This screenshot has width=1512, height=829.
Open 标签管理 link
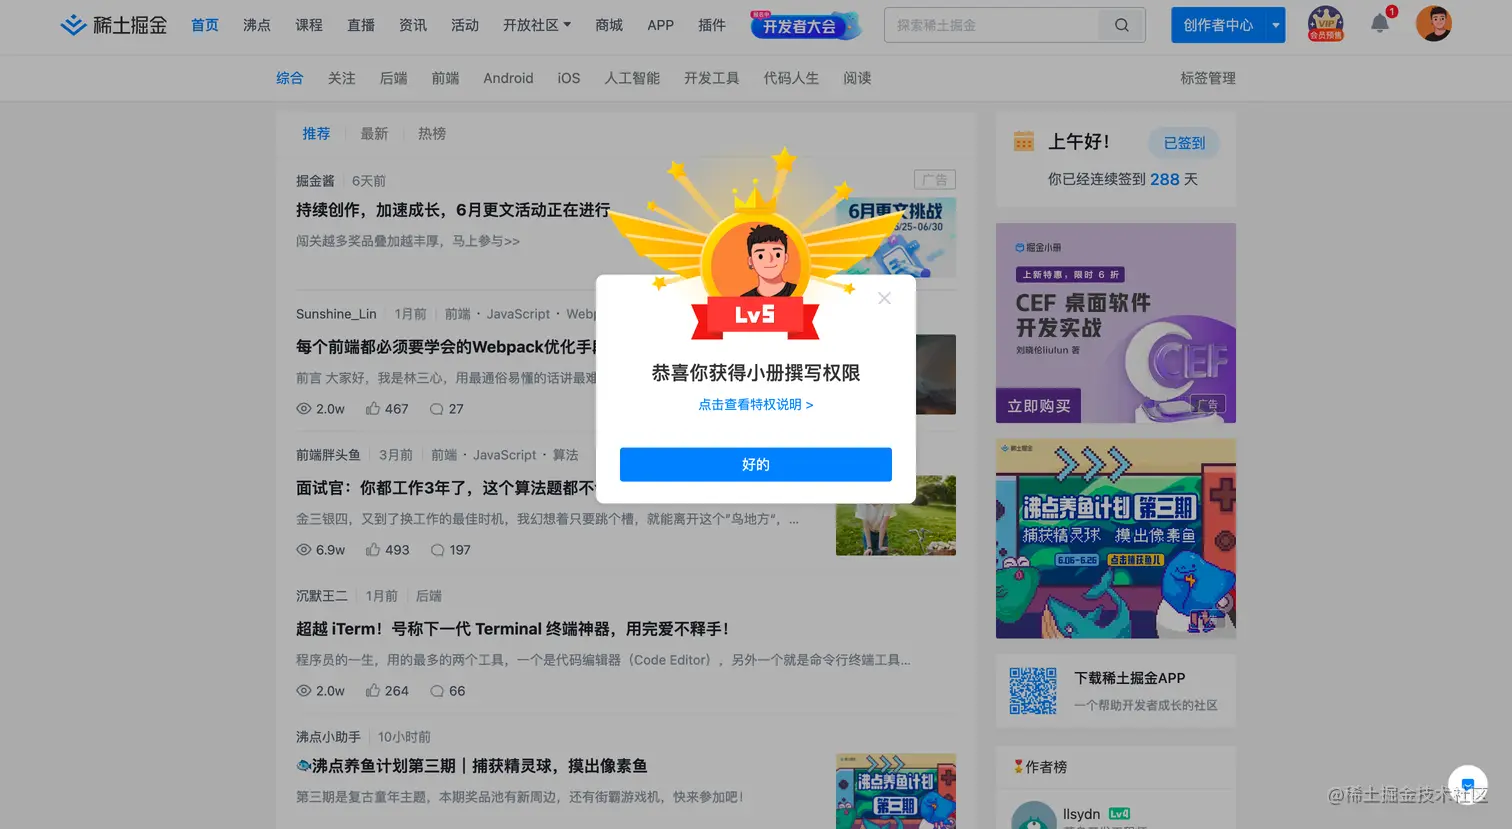tap(1208, 78)
